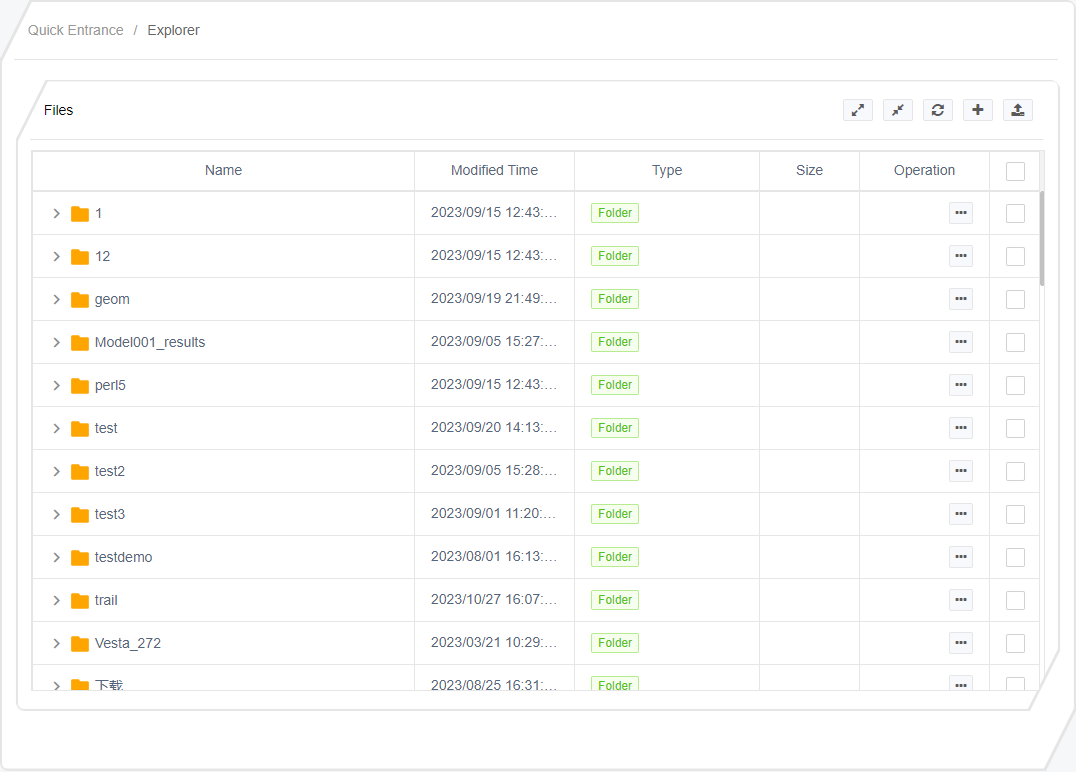The height and width of the screenshot is (772, 1076).
Task: Check the box for folder 12
Action: (1015, 257)
